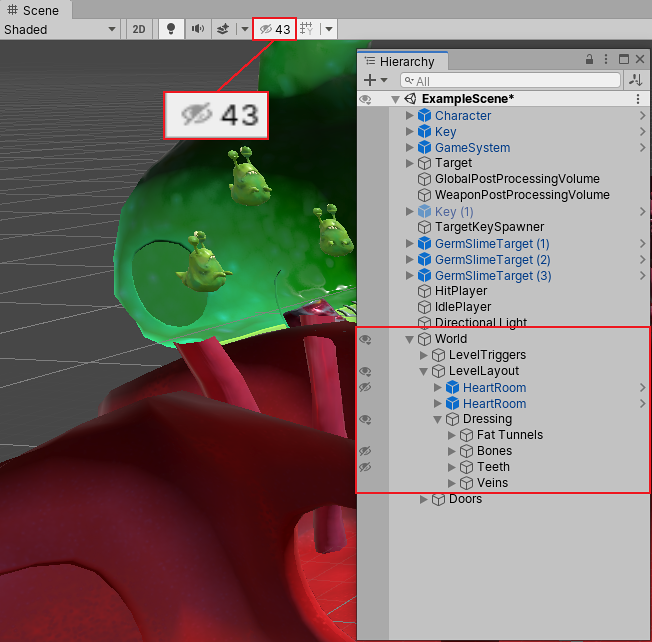Open grid options dropdown arrow

(x=329, y=29)
